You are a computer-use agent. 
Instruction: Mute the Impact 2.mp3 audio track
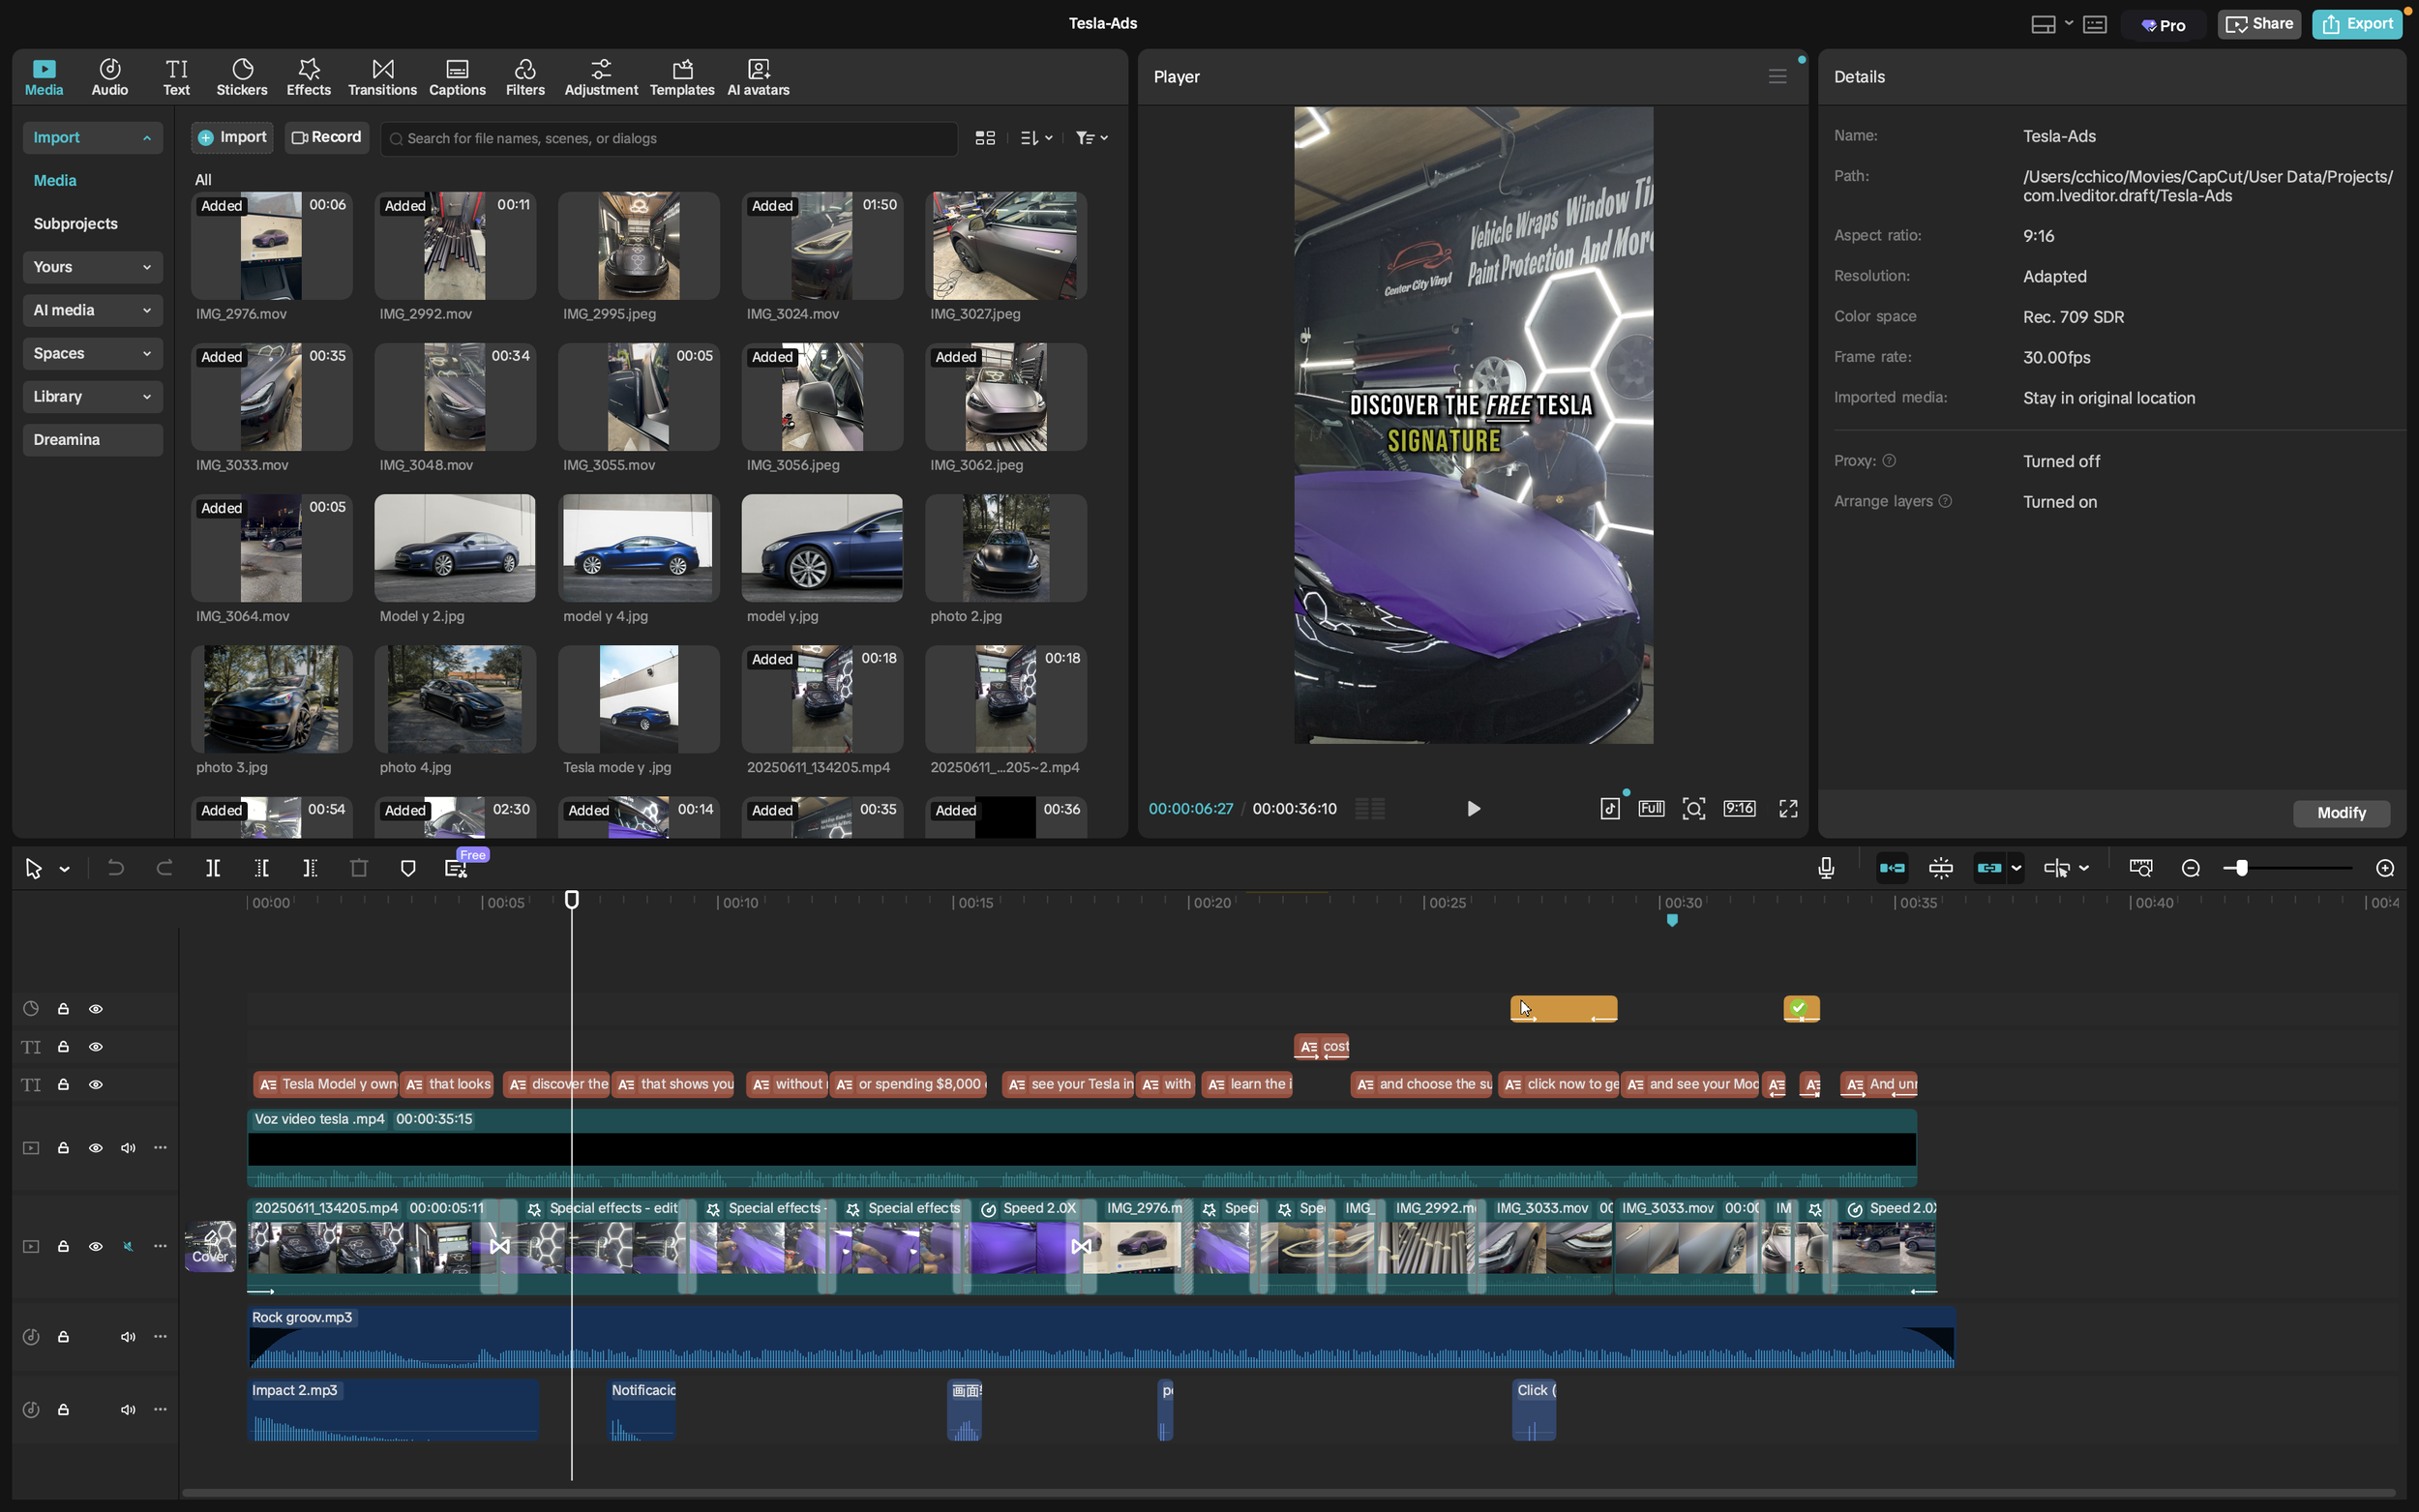[x=128, y=1410]
